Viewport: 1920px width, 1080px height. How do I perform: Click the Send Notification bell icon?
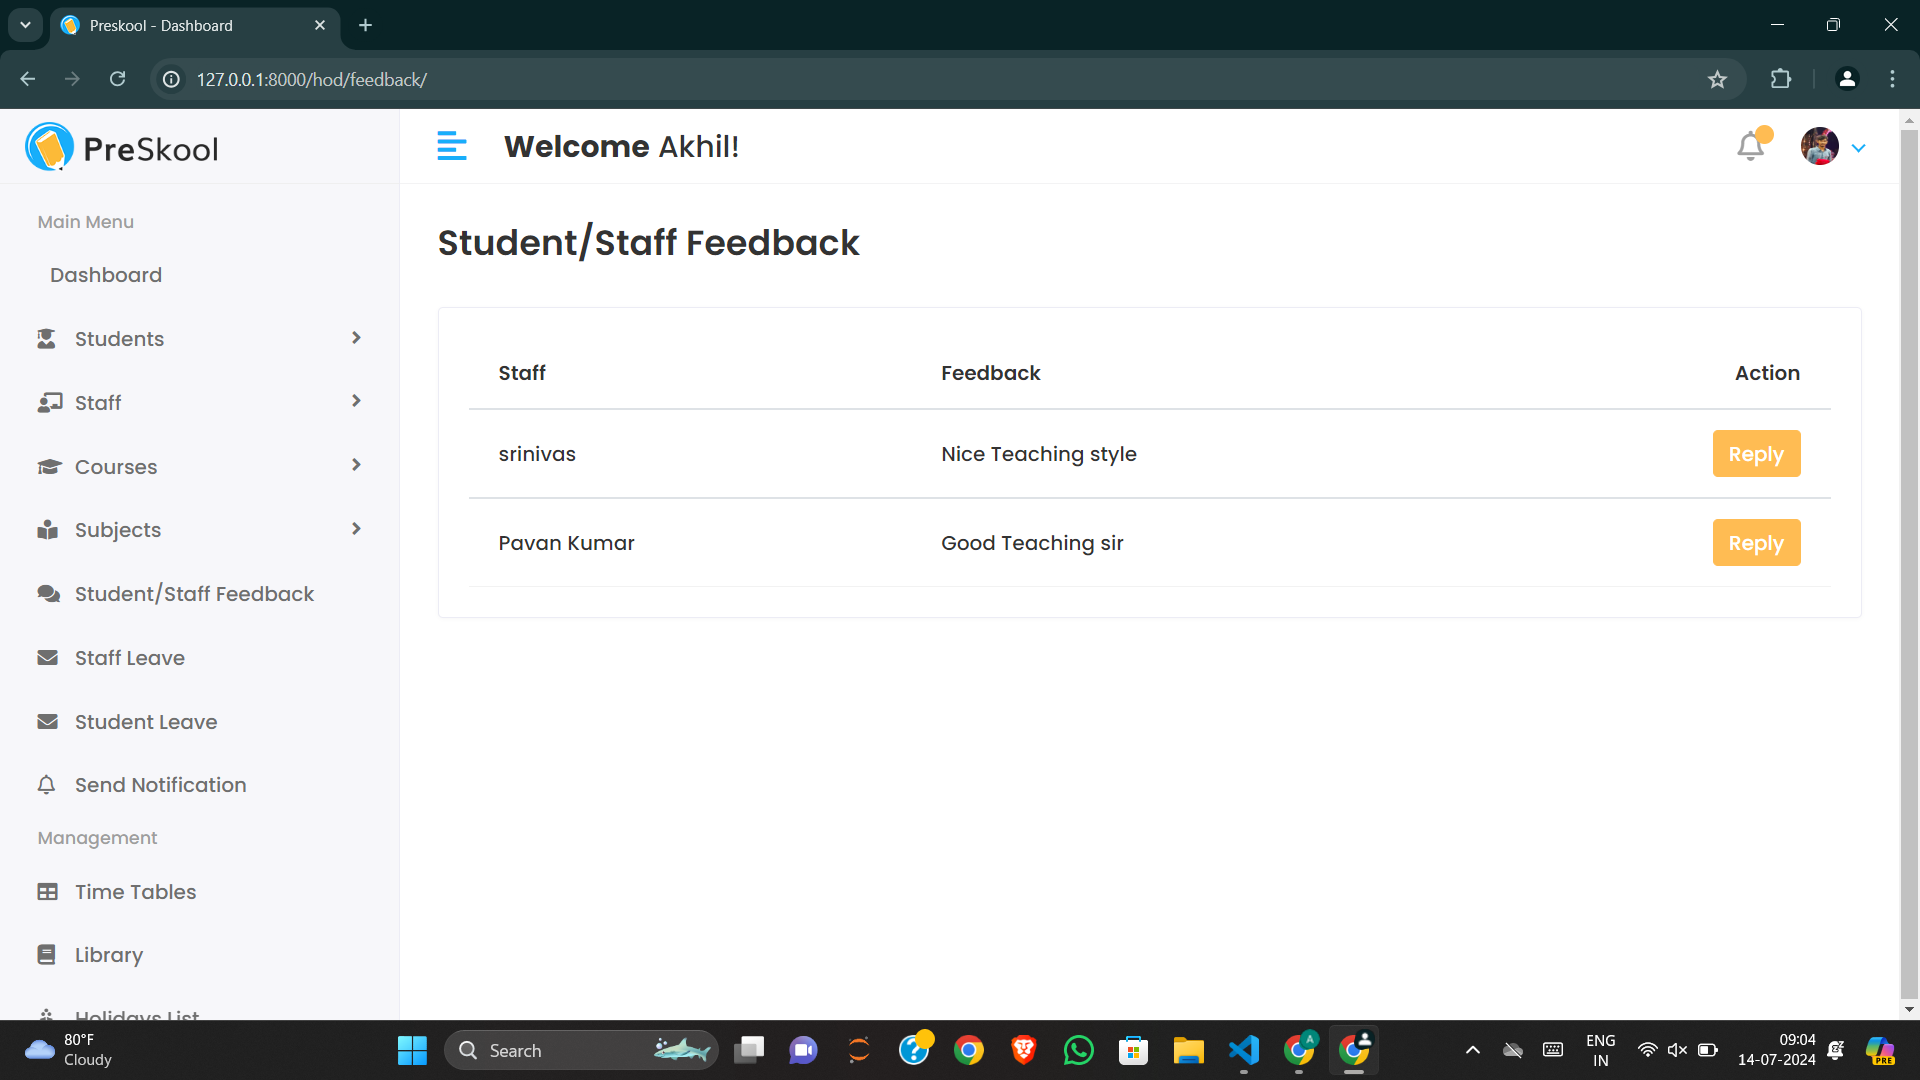(x=46, y=785)
